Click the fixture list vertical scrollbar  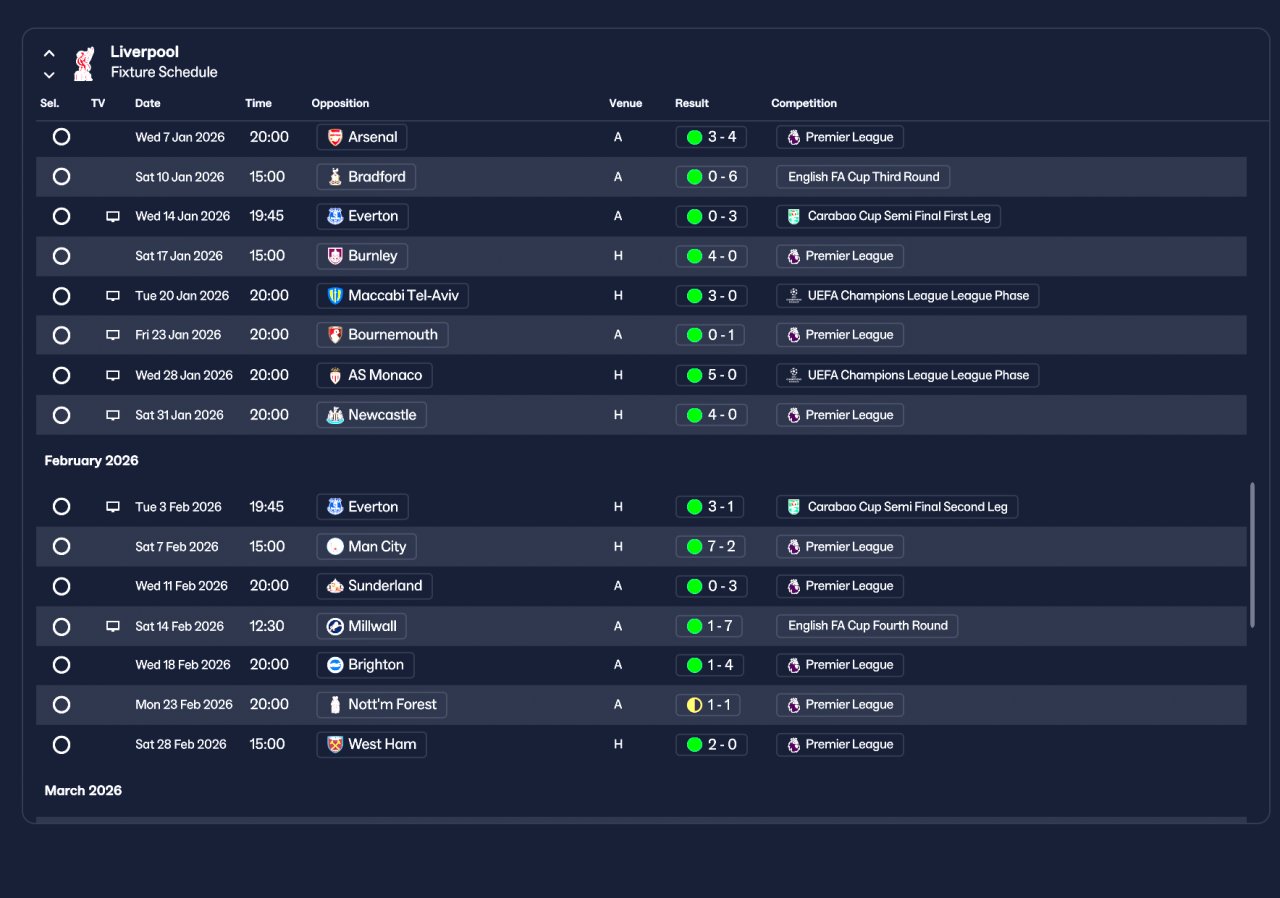tap(1252, 556)
